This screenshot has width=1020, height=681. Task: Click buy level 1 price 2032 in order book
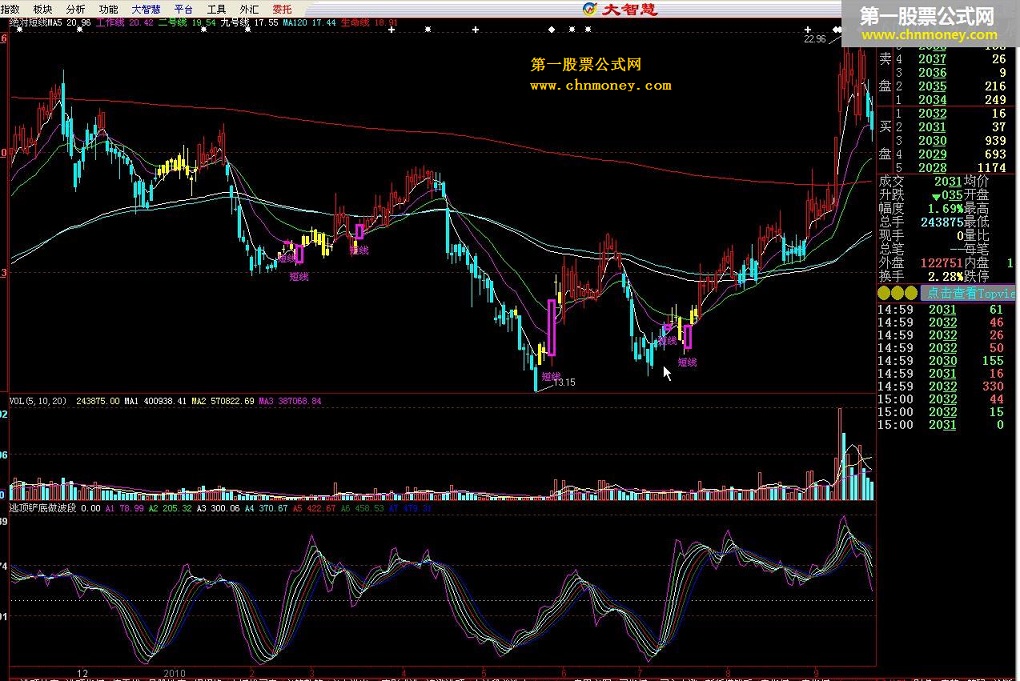click(932, 114)
